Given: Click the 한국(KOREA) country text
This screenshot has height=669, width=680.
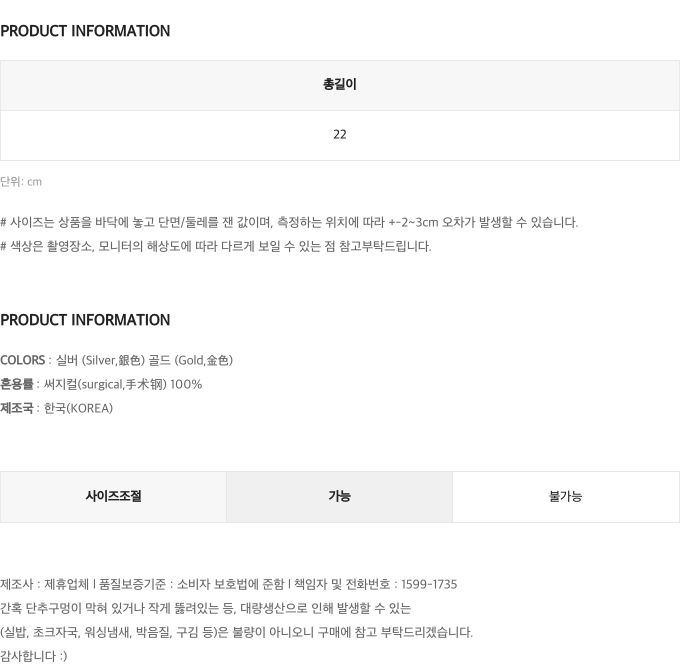Looking at the screenshot, I should point(79,408).
